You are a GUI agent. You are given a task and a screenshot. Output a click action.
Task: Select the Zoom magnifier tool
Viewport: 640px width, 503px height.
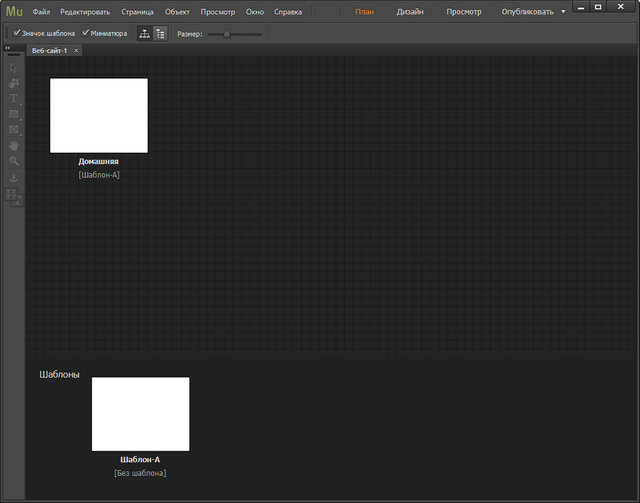14,160
